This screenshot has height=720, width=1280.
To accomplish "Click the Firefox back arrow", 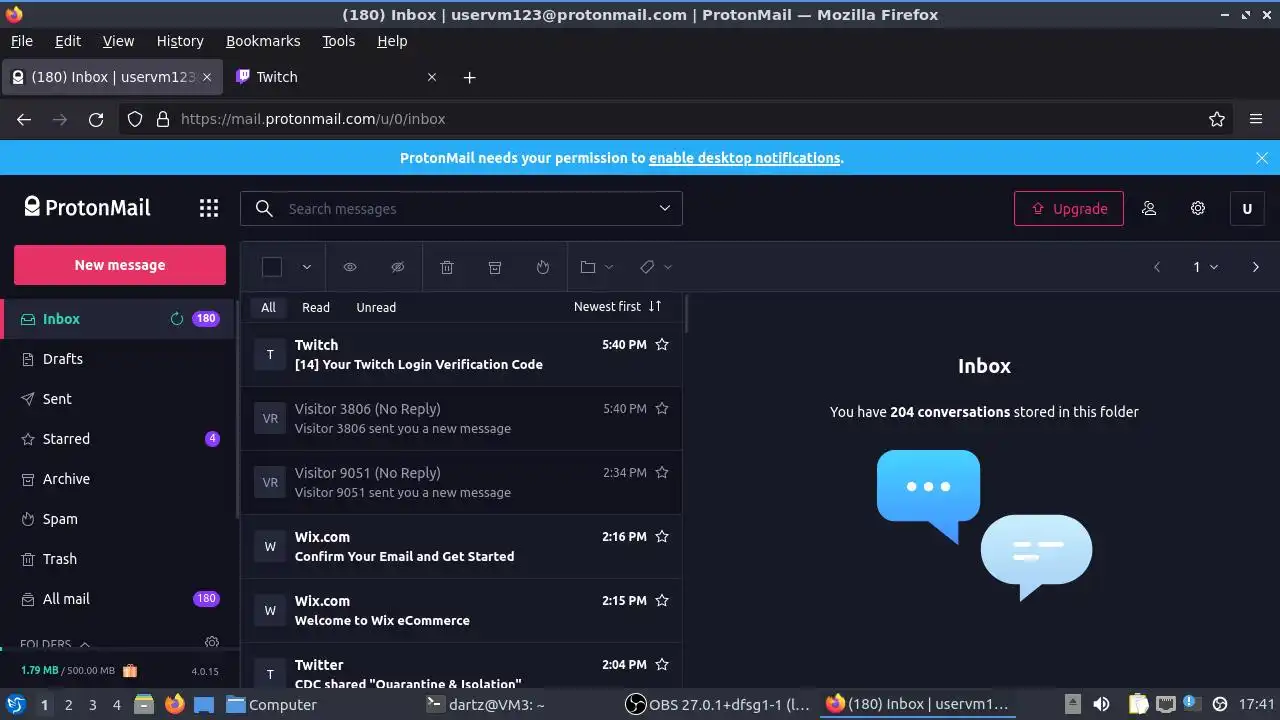I will [24, 119].
